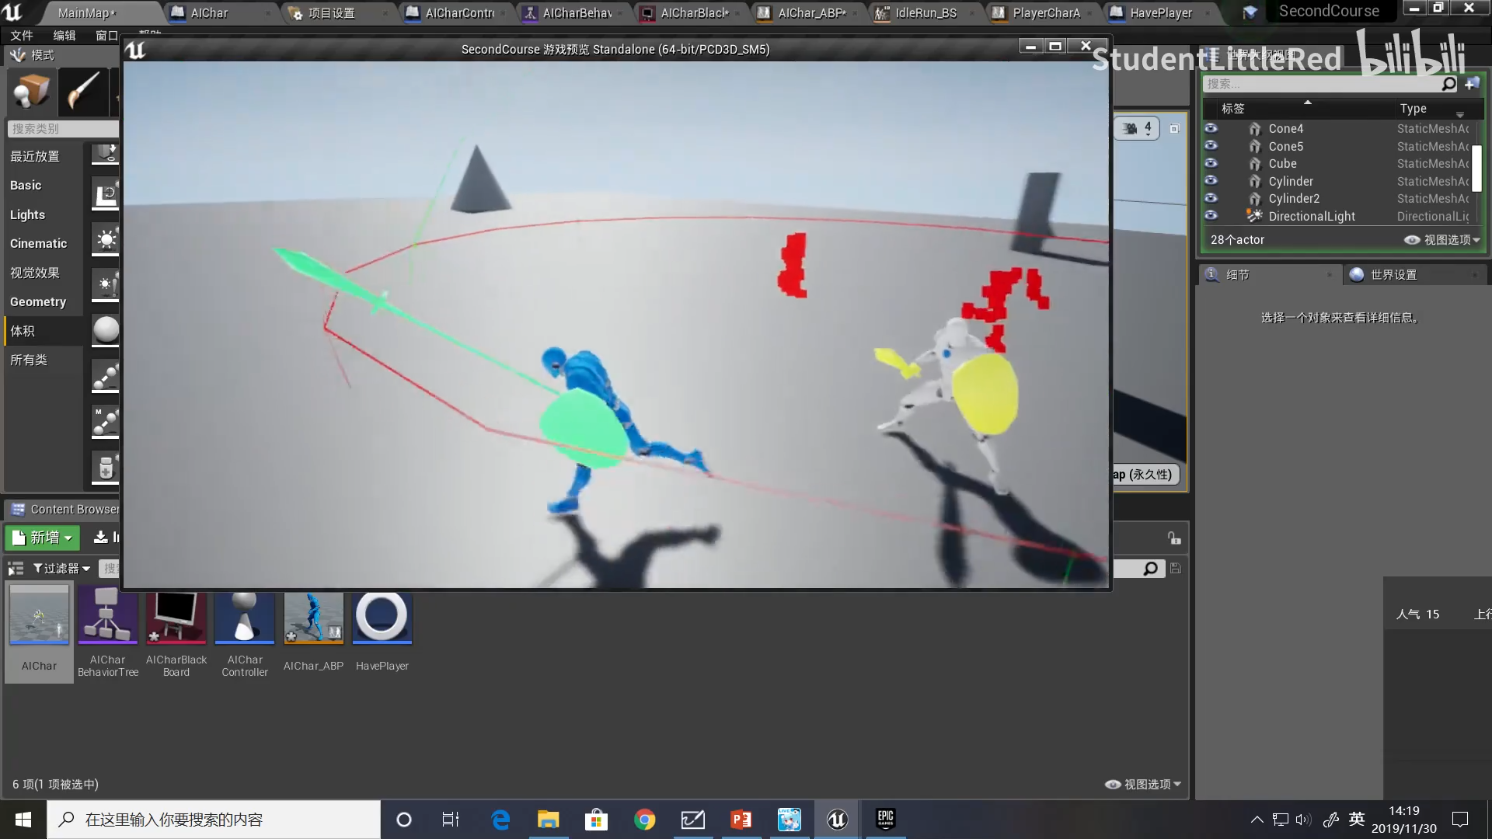This screenshot has width=1492, height=839.
Task: Open Task View on taskbar
Action: pos(451,820)
